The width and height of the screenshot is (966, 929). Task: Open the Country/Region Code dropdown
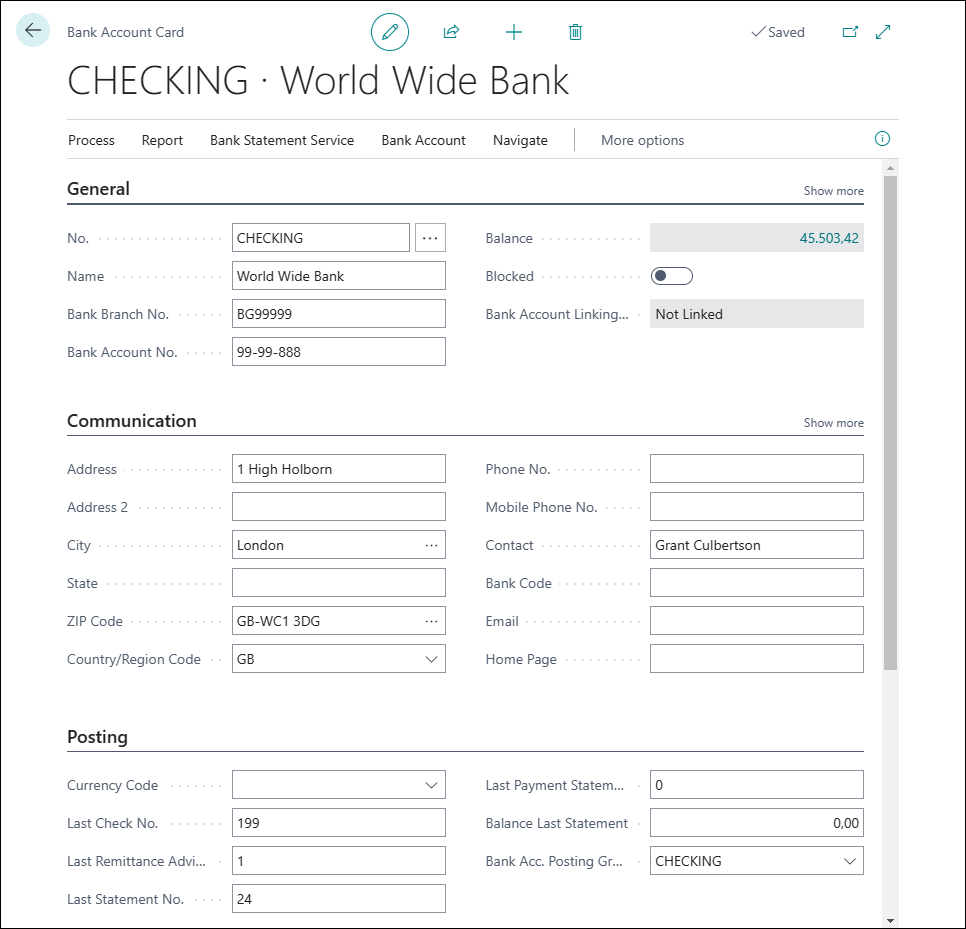pos(430,658)
